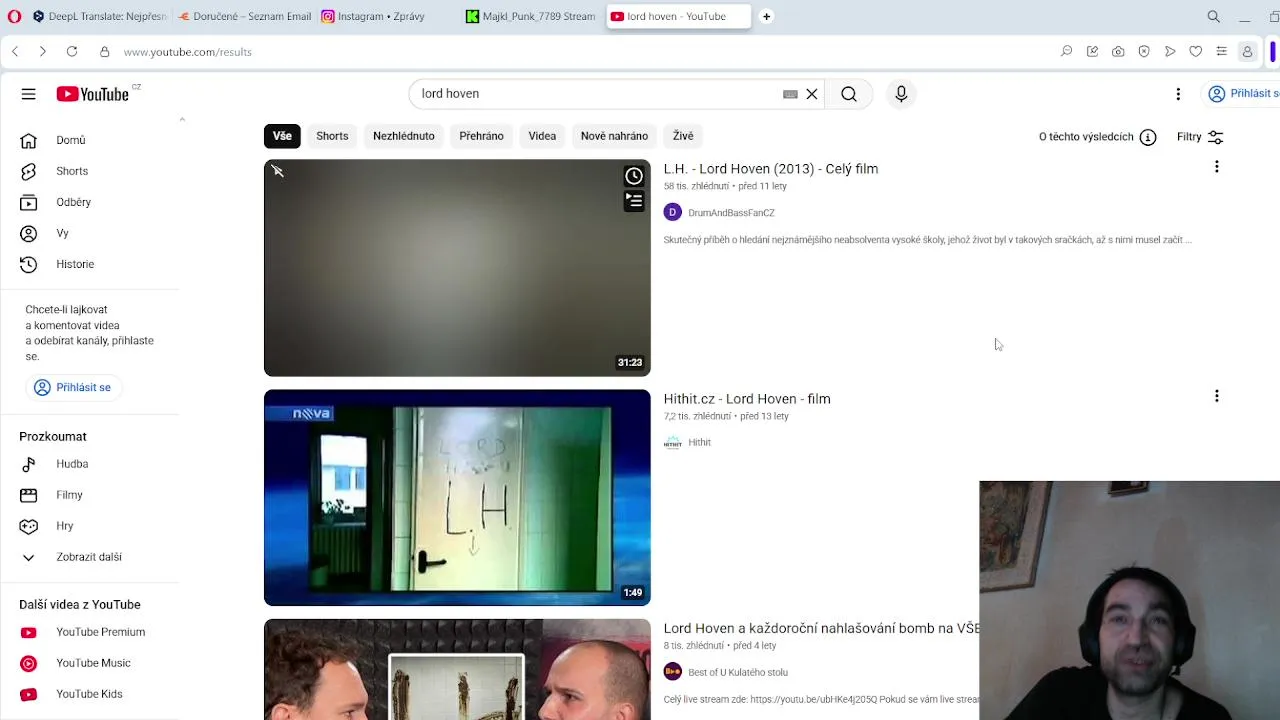Open options for Hithit.cz - Lord Hoven result
This screenshot has height=720, width=1280.
[x=1217, y=396]
